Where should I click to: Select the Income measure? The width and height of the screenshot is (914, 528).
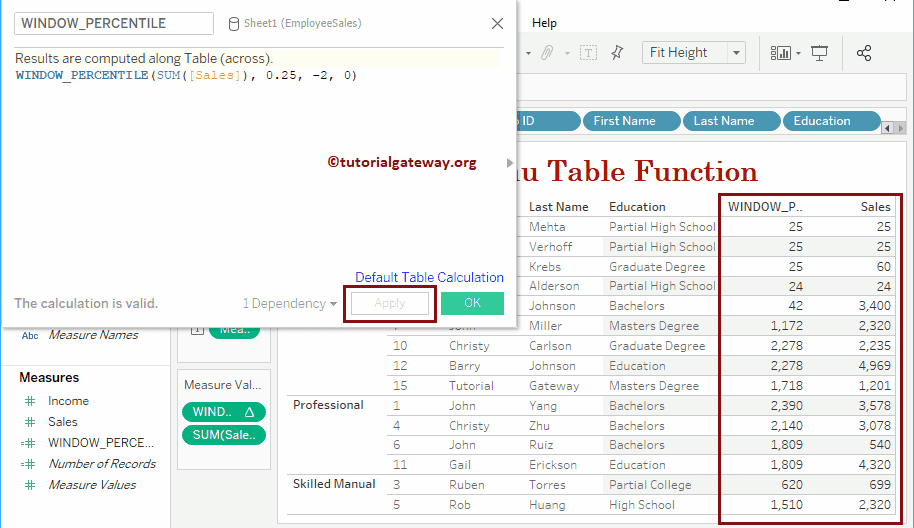pyautogui.click(x=68, y=401)
